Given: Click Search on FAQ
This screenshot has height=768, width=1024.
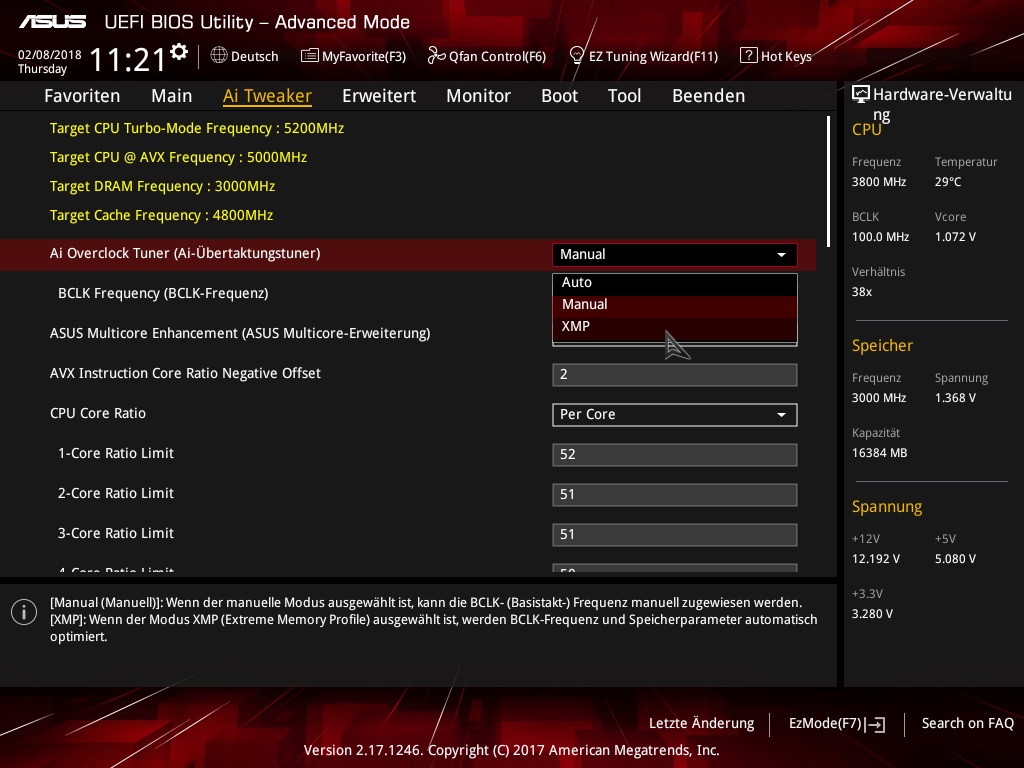Looking at the screenshot, I should 967,724.
